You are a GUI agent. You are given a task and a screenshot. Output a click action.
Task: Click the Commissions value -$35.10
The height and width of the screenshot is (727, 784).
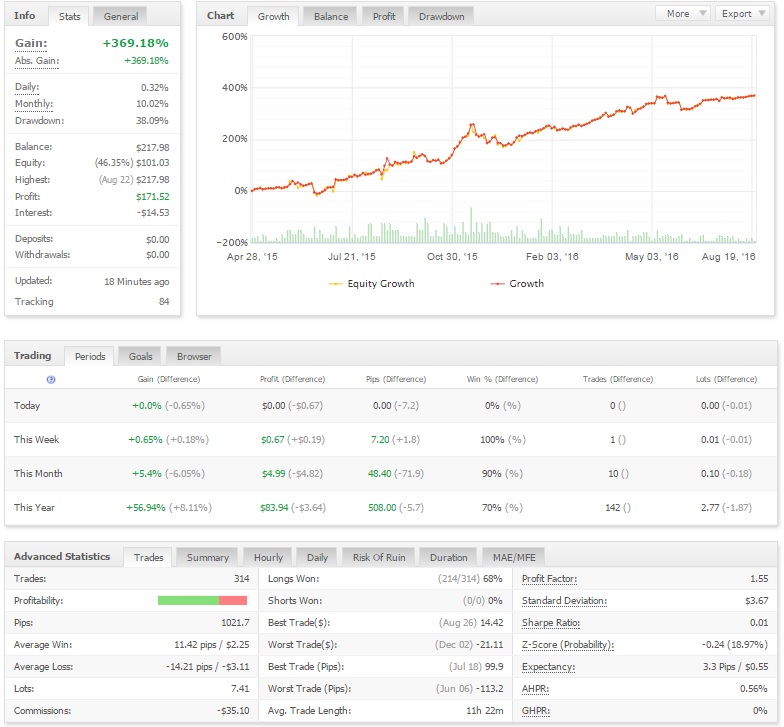[233, 711]
